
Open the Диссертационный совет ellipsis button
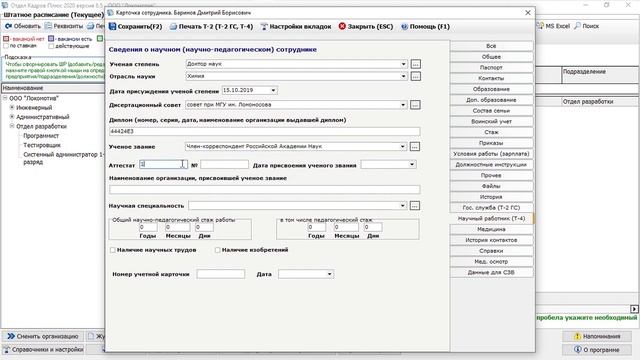click(415, 105)
